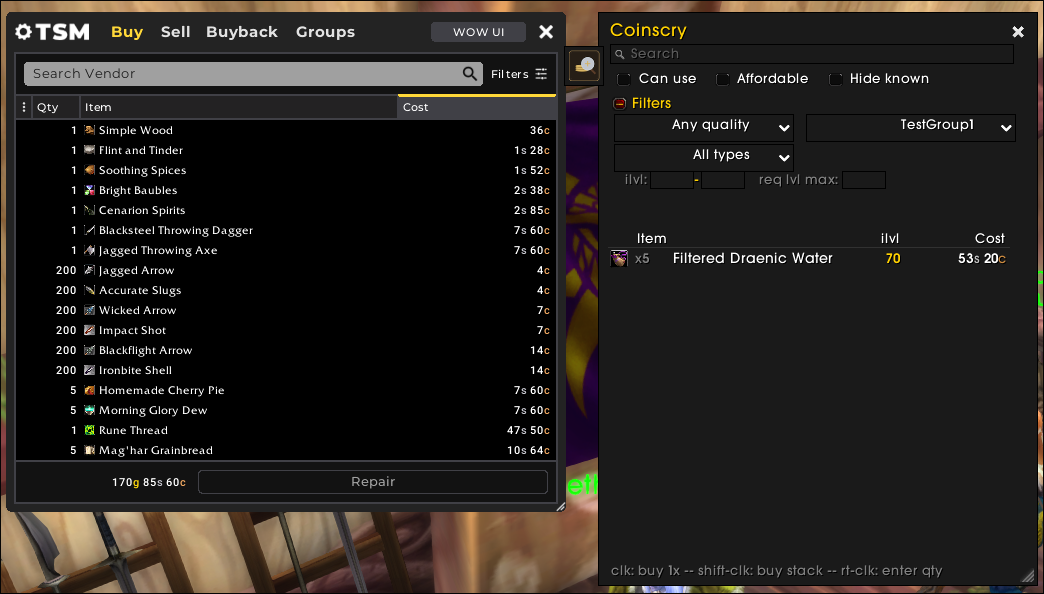1044x594 pixels.
Task: Open the All types dropdown
Action: [x=704, y=157]
